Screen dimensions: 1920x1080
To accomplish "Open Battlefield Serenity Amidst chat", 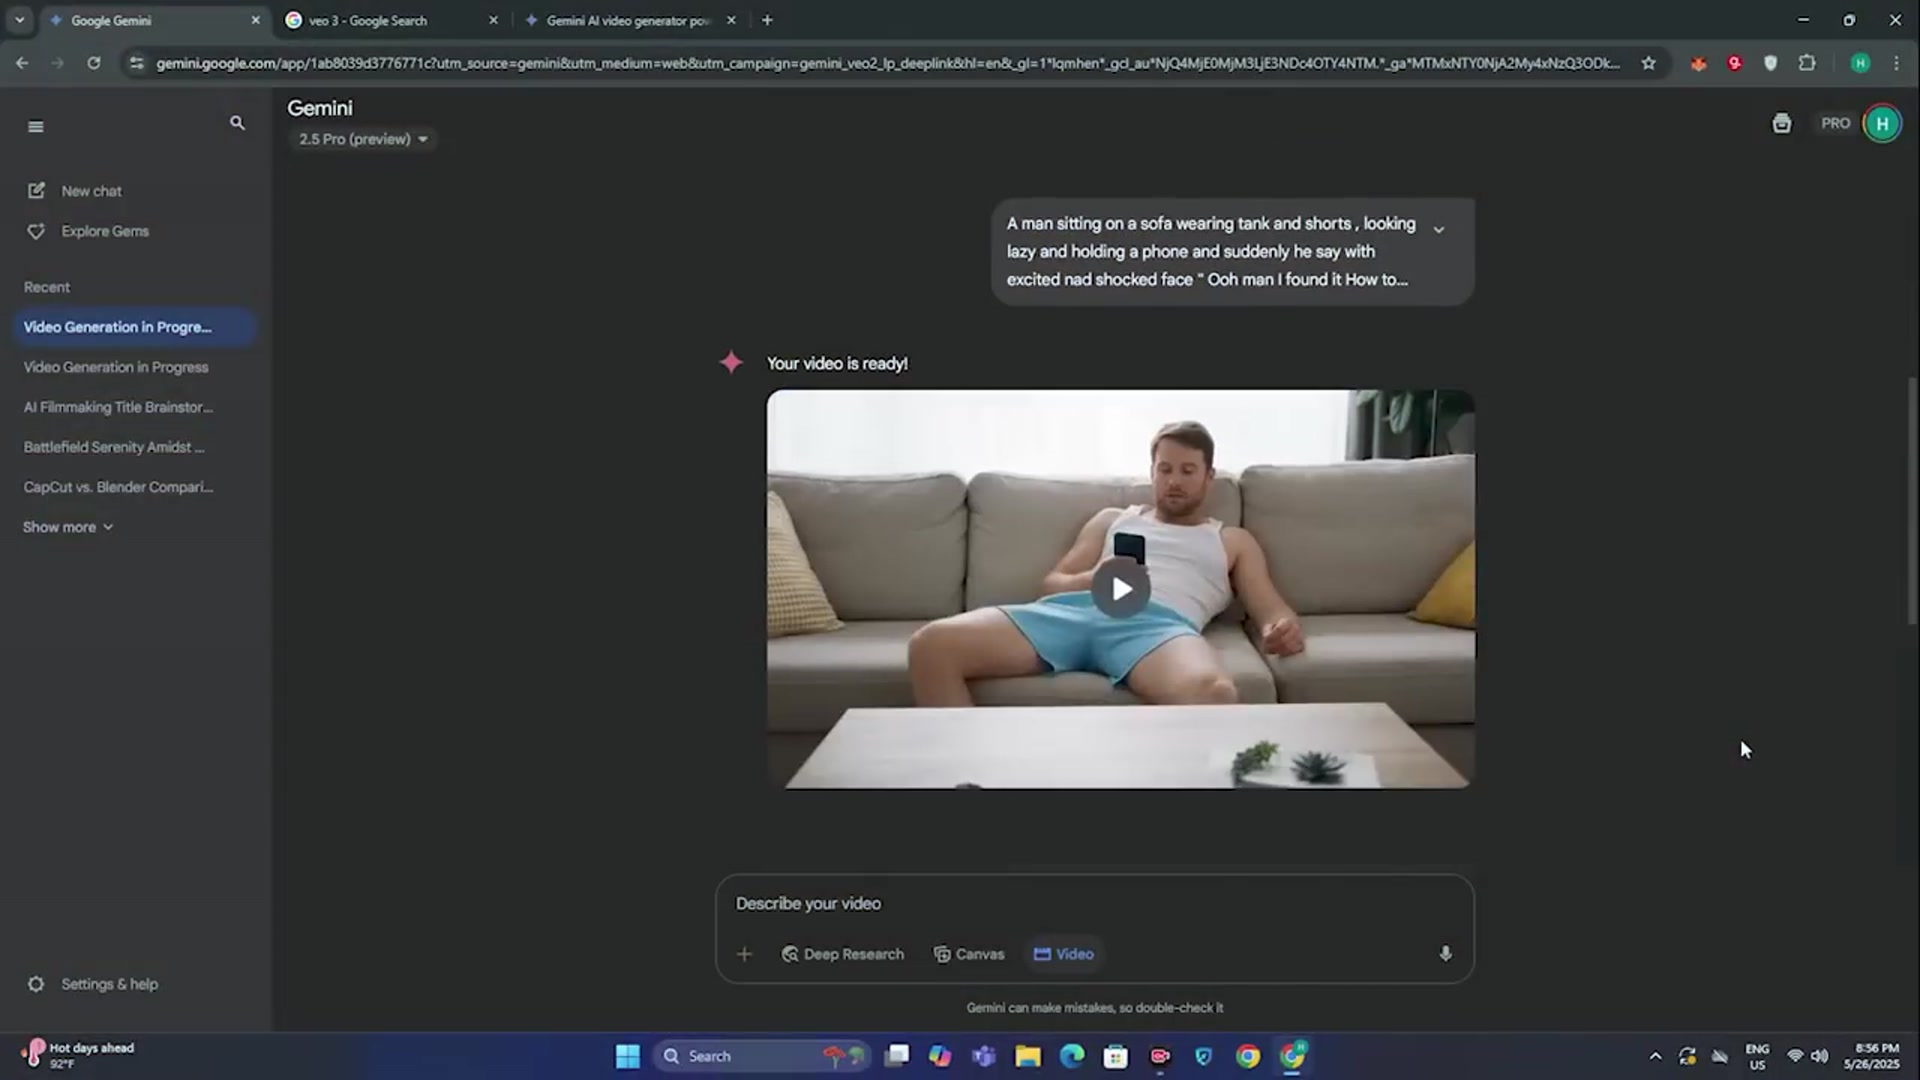I will pos(134,447).
